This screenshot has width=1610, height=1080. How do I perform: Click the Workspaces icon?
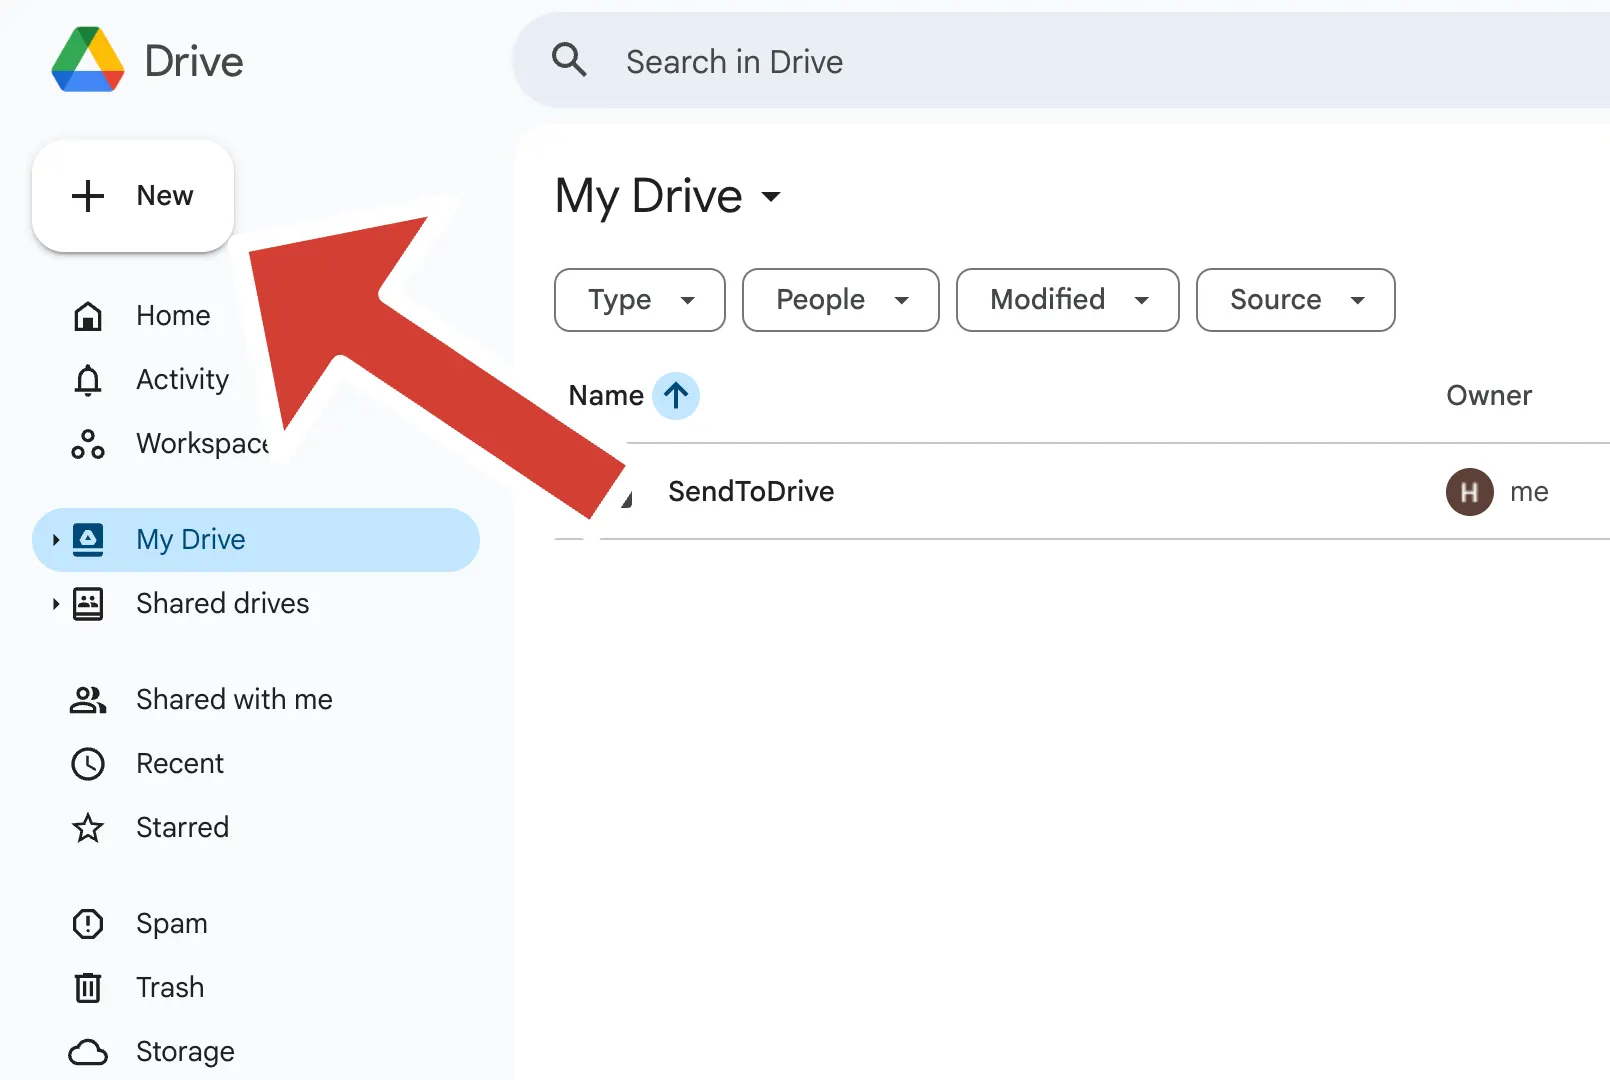click(88, 443)
